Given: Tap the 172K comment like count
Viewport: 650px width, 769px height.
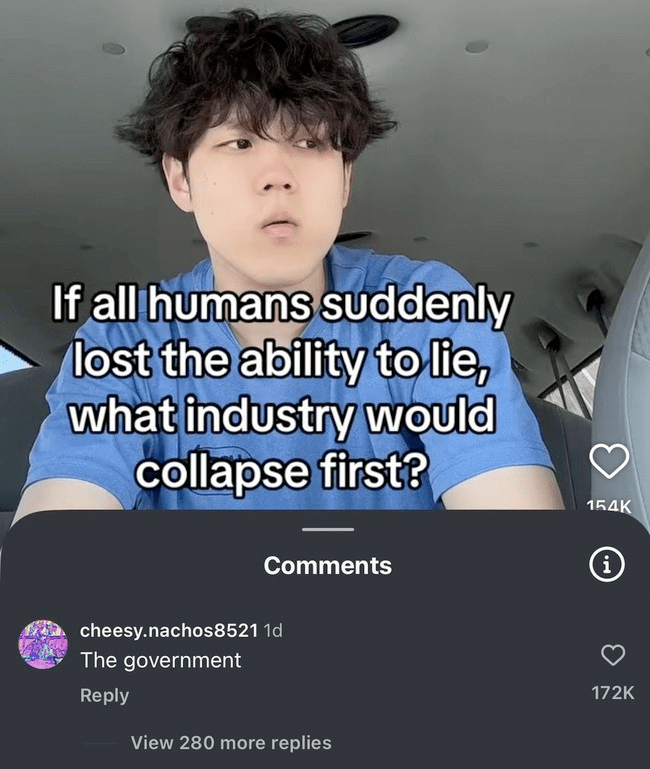Looking at the screenshot, I should click(613, 693).
